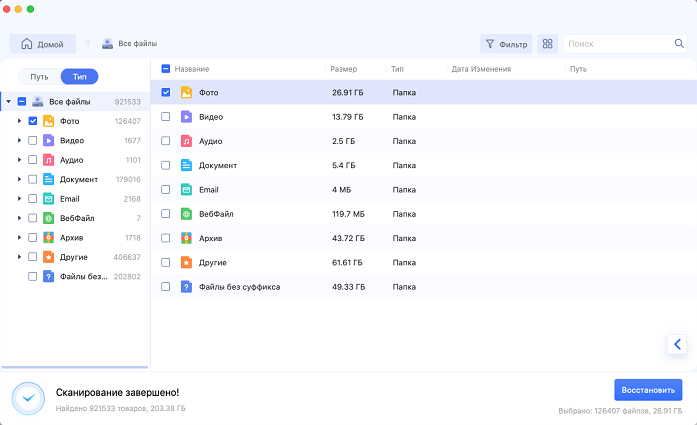Click the magnifier icon in search field
697x425 pixels.
679,44
